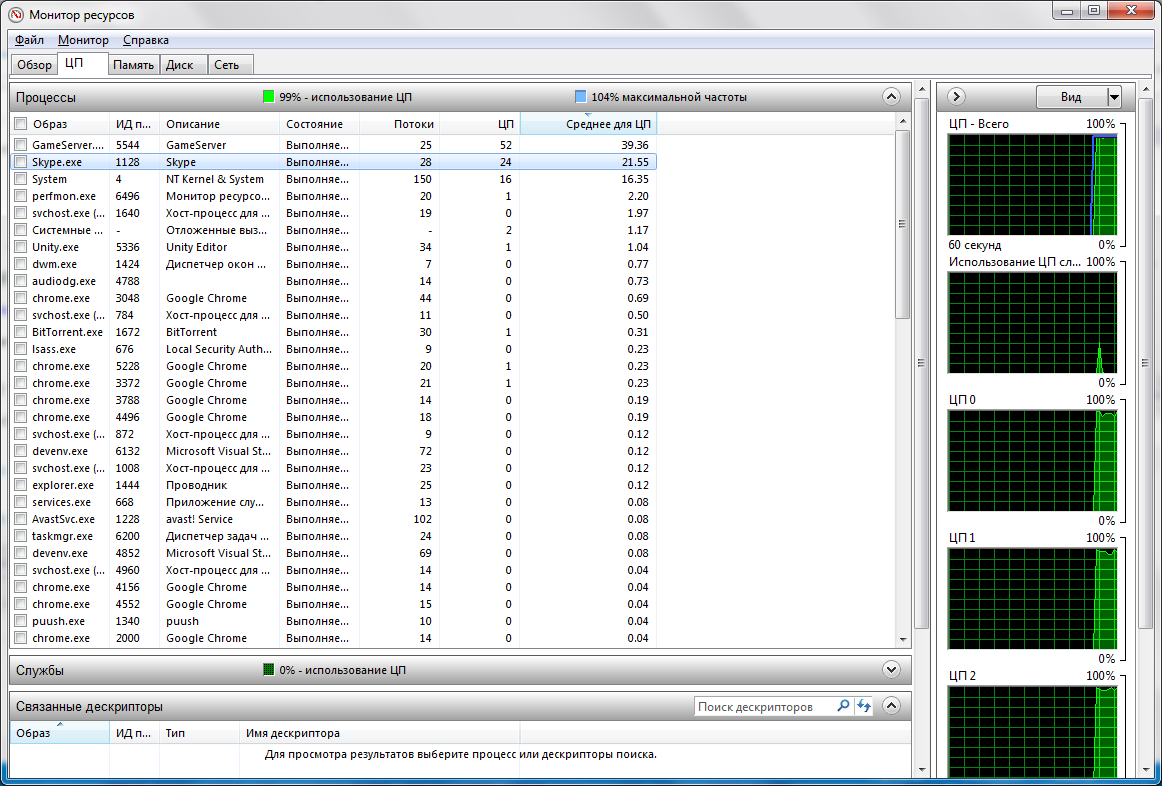Open the Монитор menu
Screen dimensions: 1162x786
83,40
